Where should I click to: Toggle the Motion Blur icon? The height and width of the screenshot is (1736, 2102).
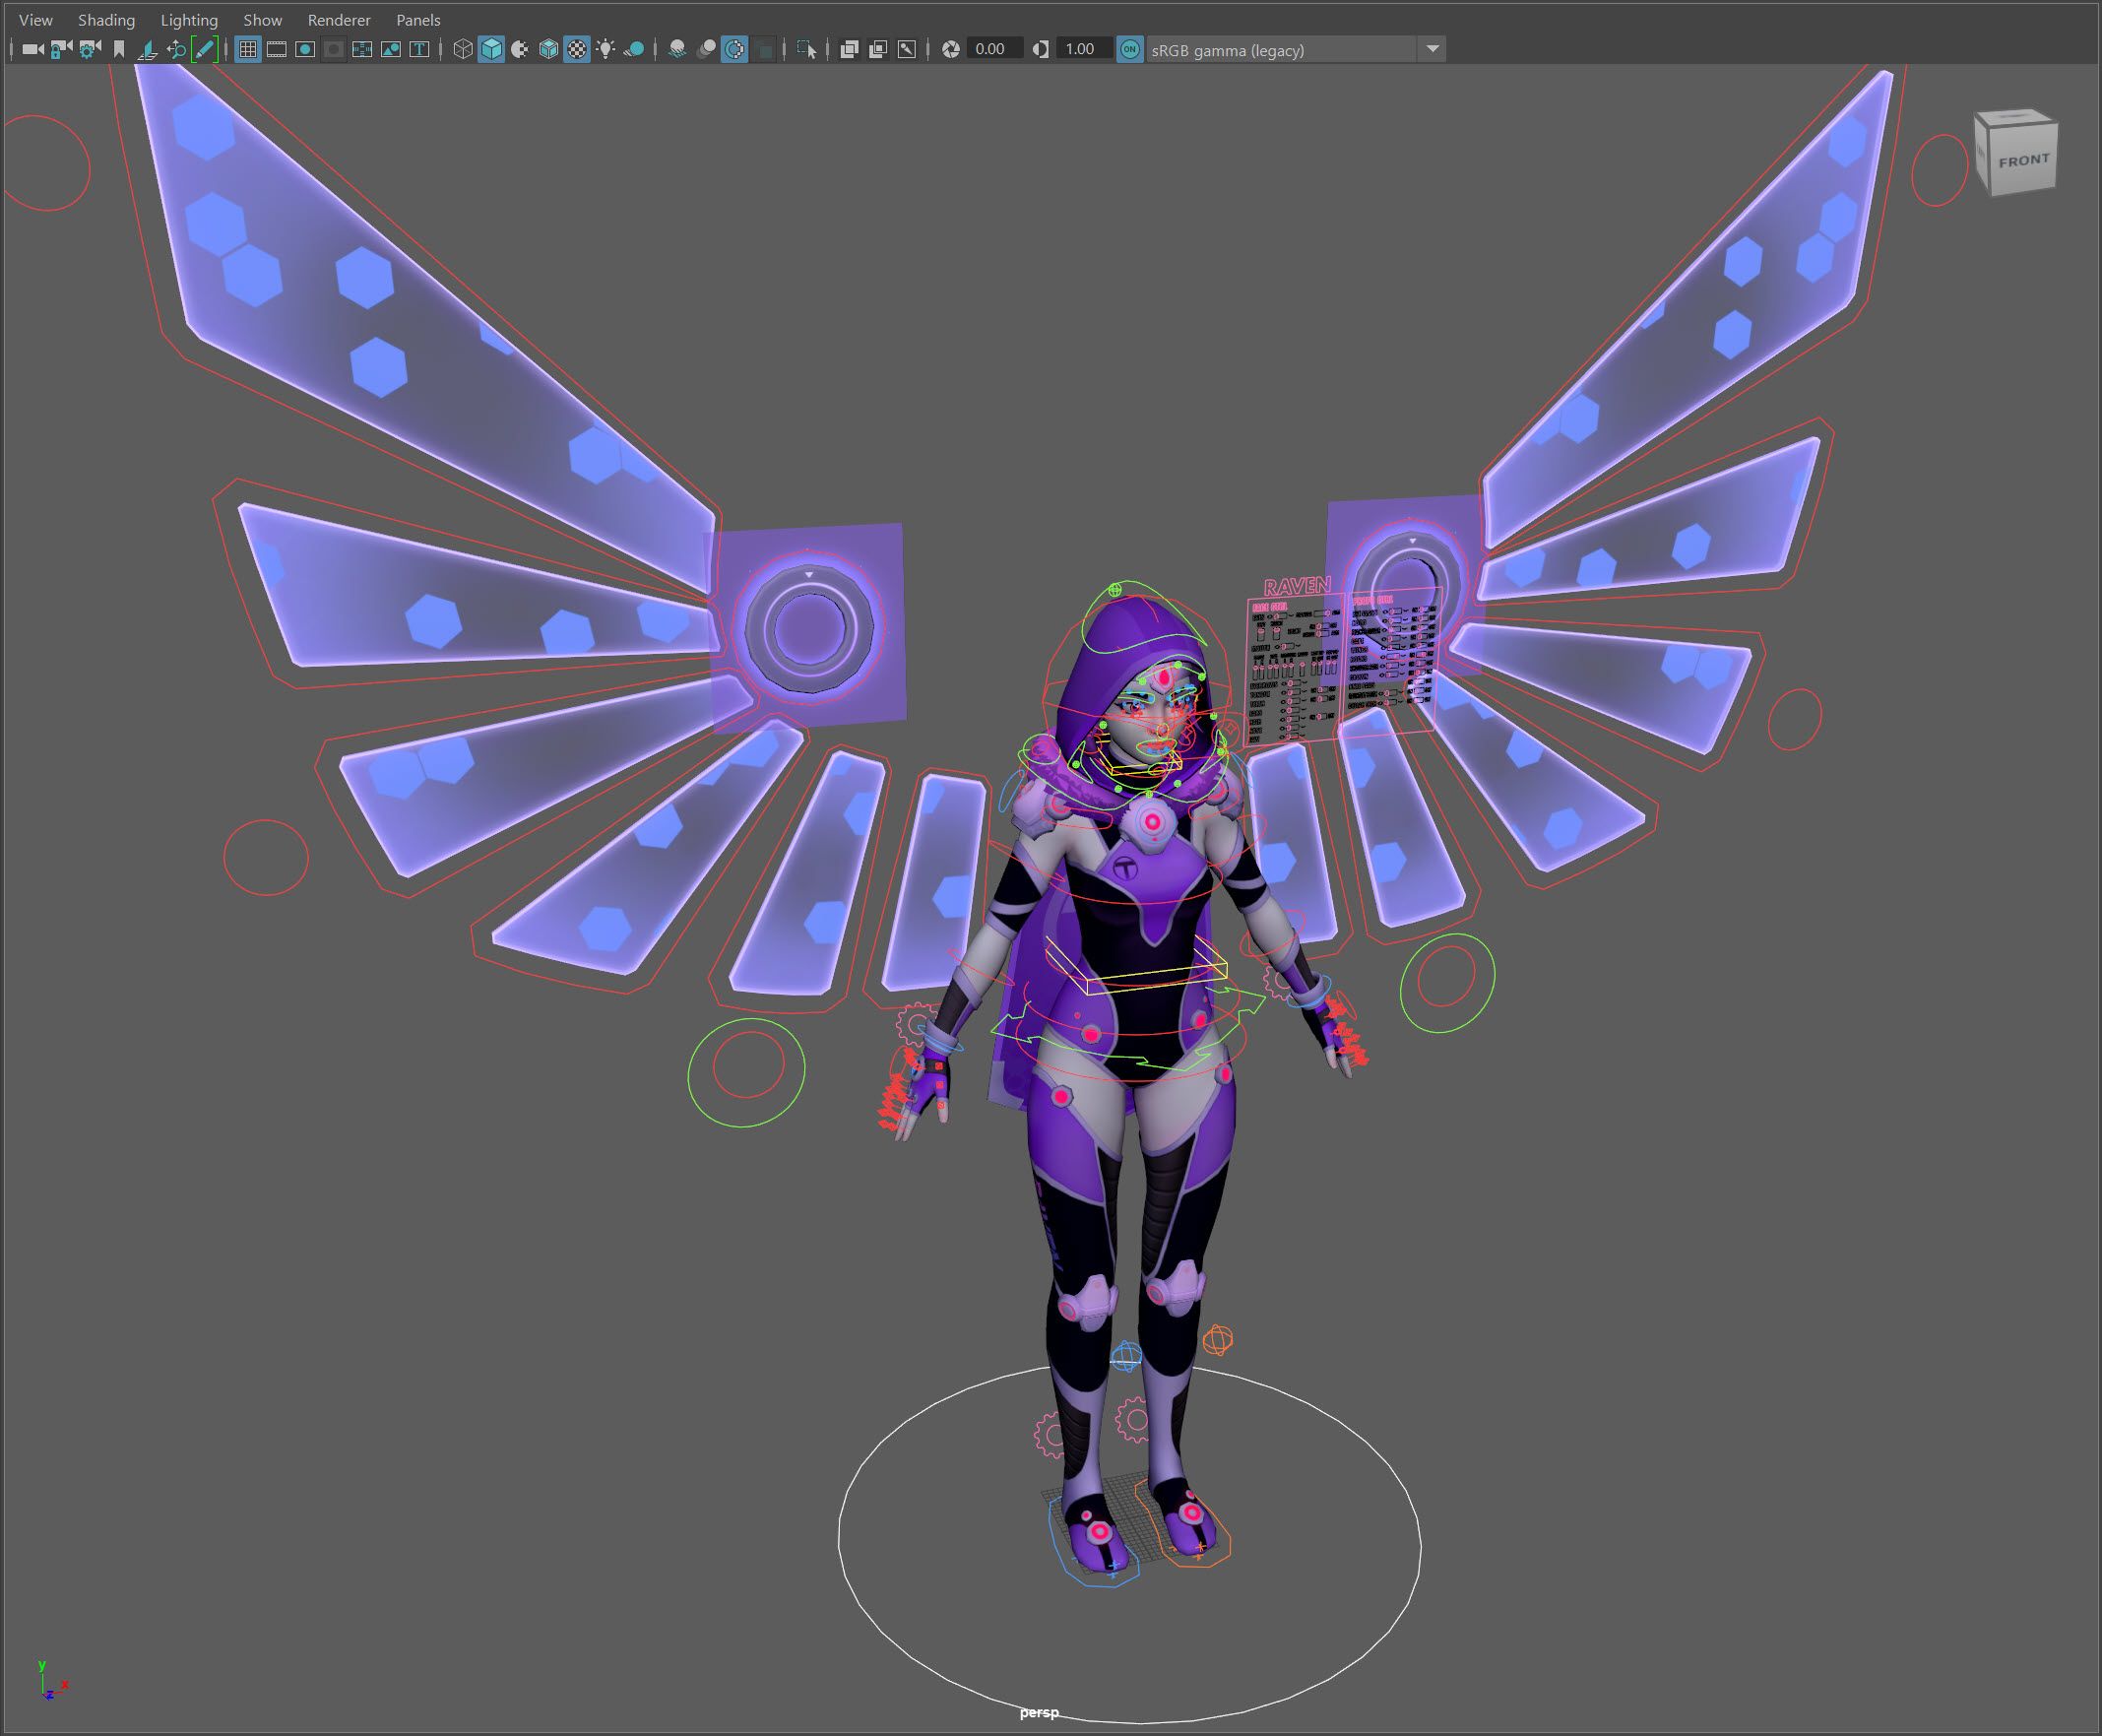click(x=706, y=49)
